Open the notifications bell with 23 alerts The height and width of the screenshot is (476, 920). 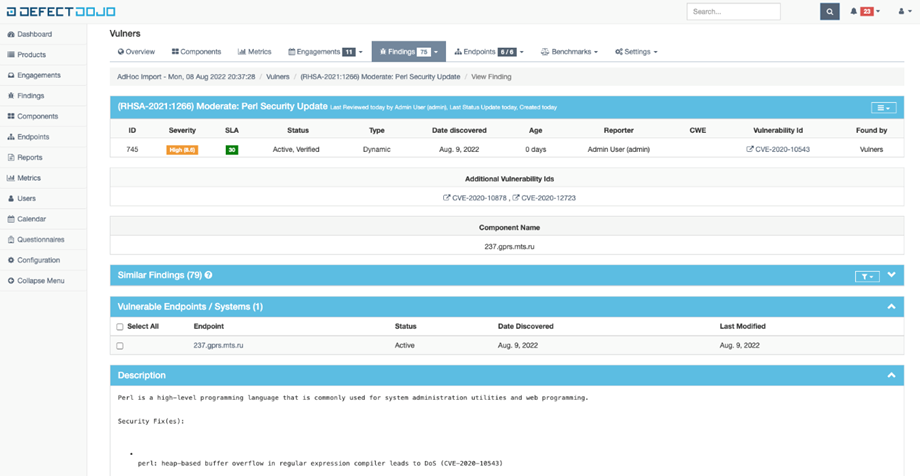pyautogui.click(x=865, y=11)
